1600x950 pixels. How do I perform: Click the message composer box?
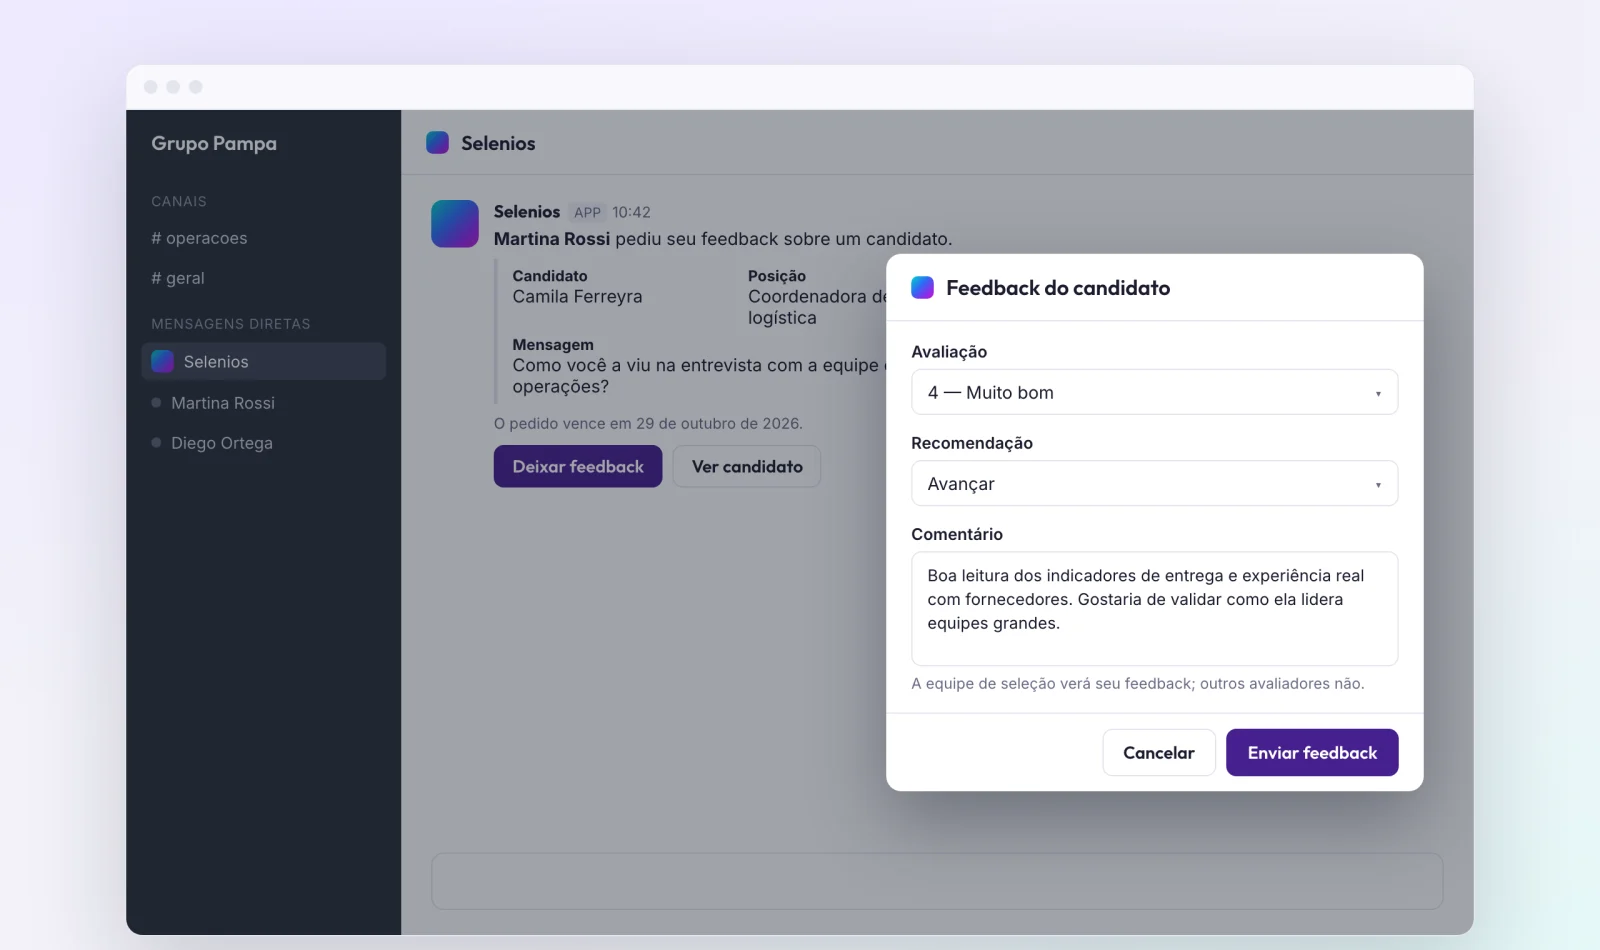click(937, 880)
